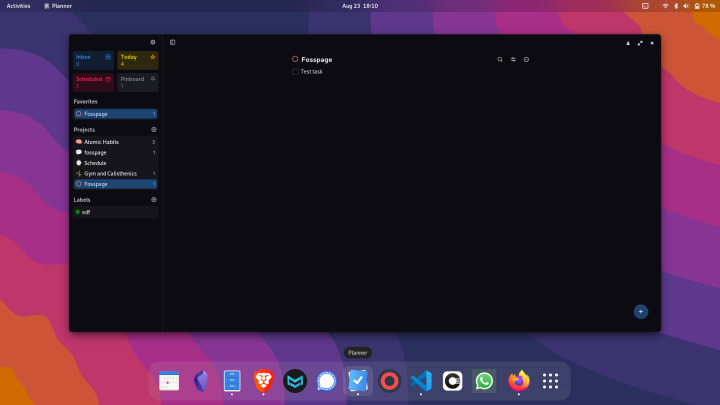
Task: Select Fosspage under Favorites
Action: click(x=115, y=114)
